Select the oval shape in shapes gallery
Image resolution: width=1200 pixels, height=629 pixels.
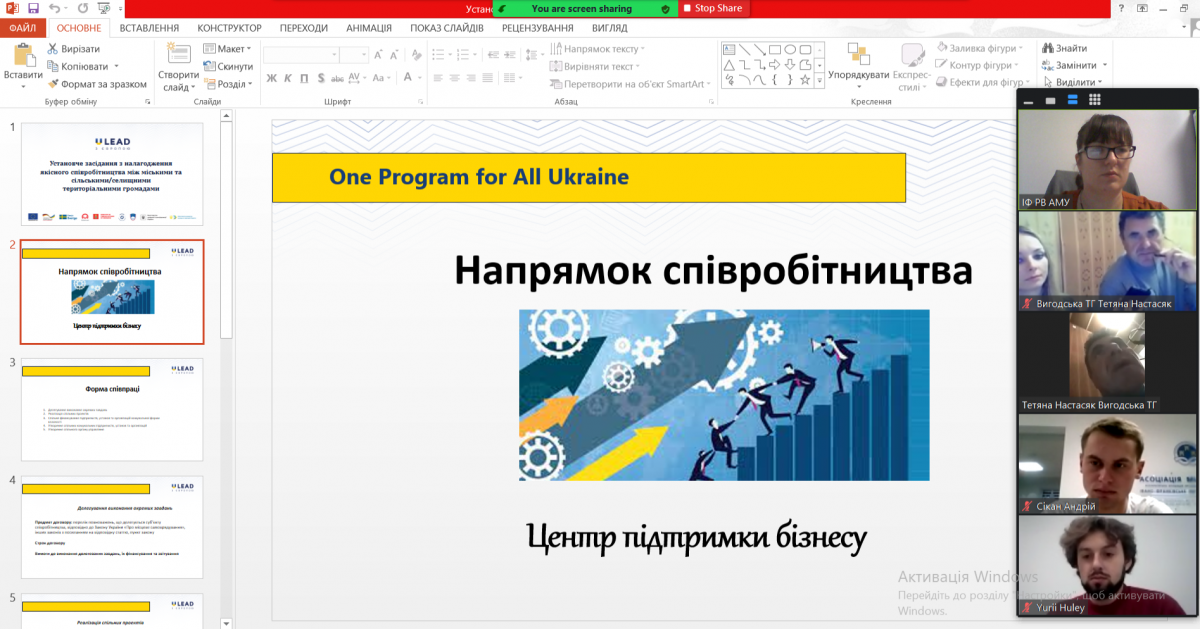click(790, 49)
